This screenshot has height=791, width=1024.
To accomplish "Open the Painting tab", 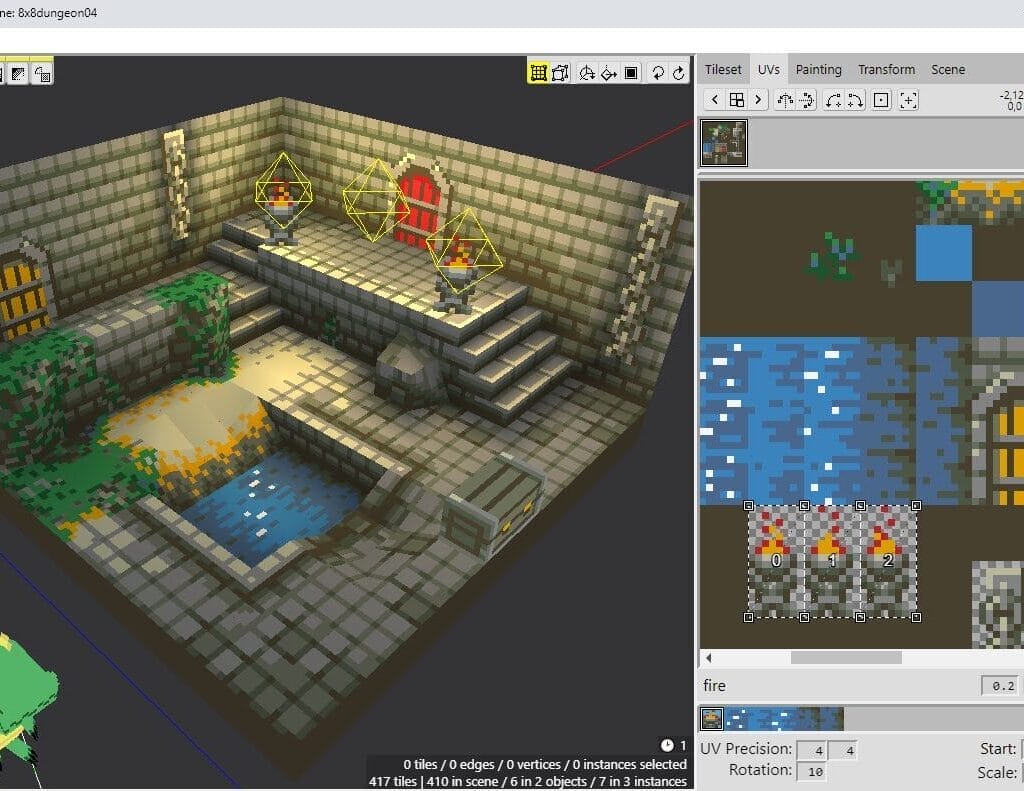I will (818, 69).
